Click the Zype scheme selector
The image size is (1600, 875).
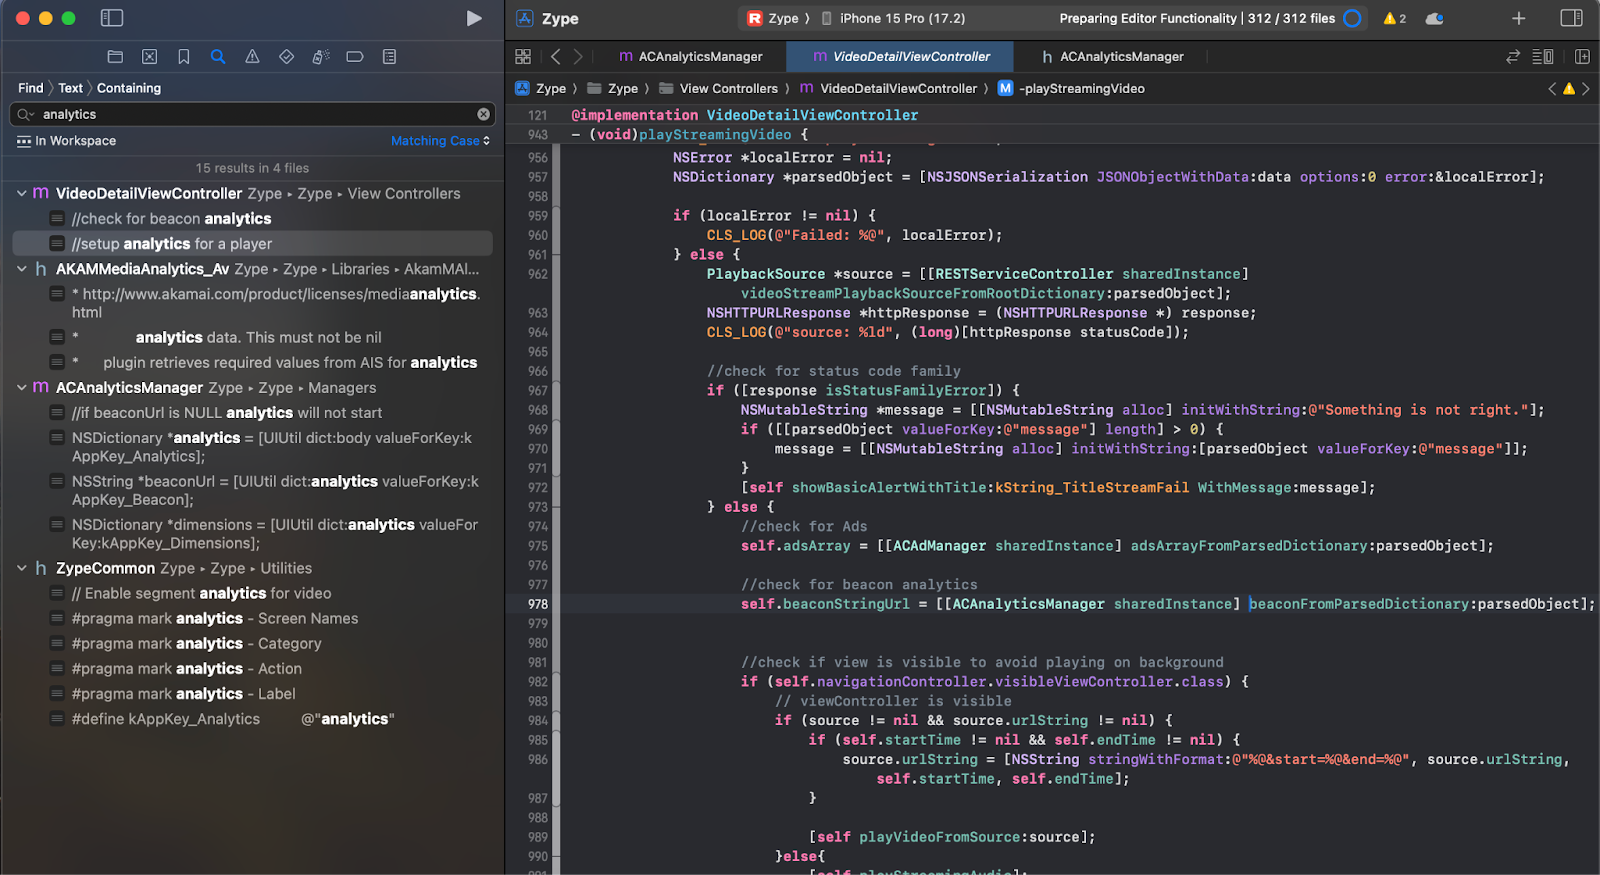coord(774,18)
